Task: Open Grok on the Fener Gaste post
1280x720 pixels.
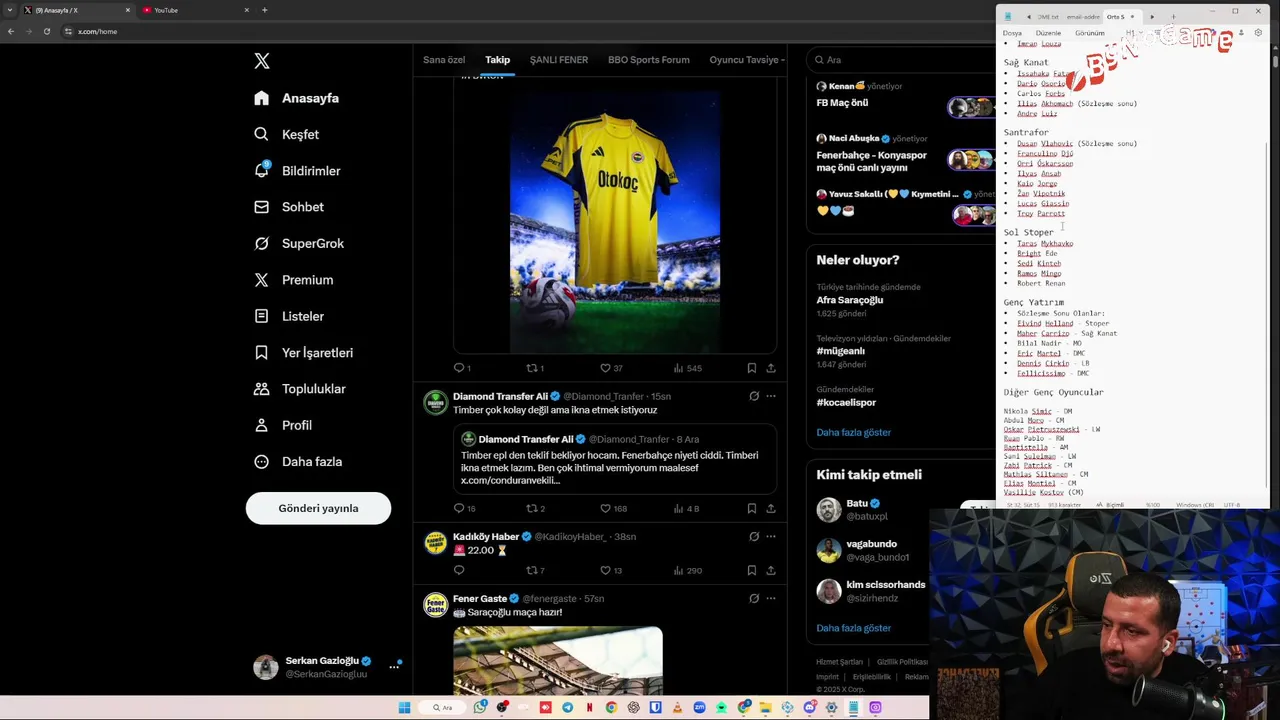Action: coord(754,598)
